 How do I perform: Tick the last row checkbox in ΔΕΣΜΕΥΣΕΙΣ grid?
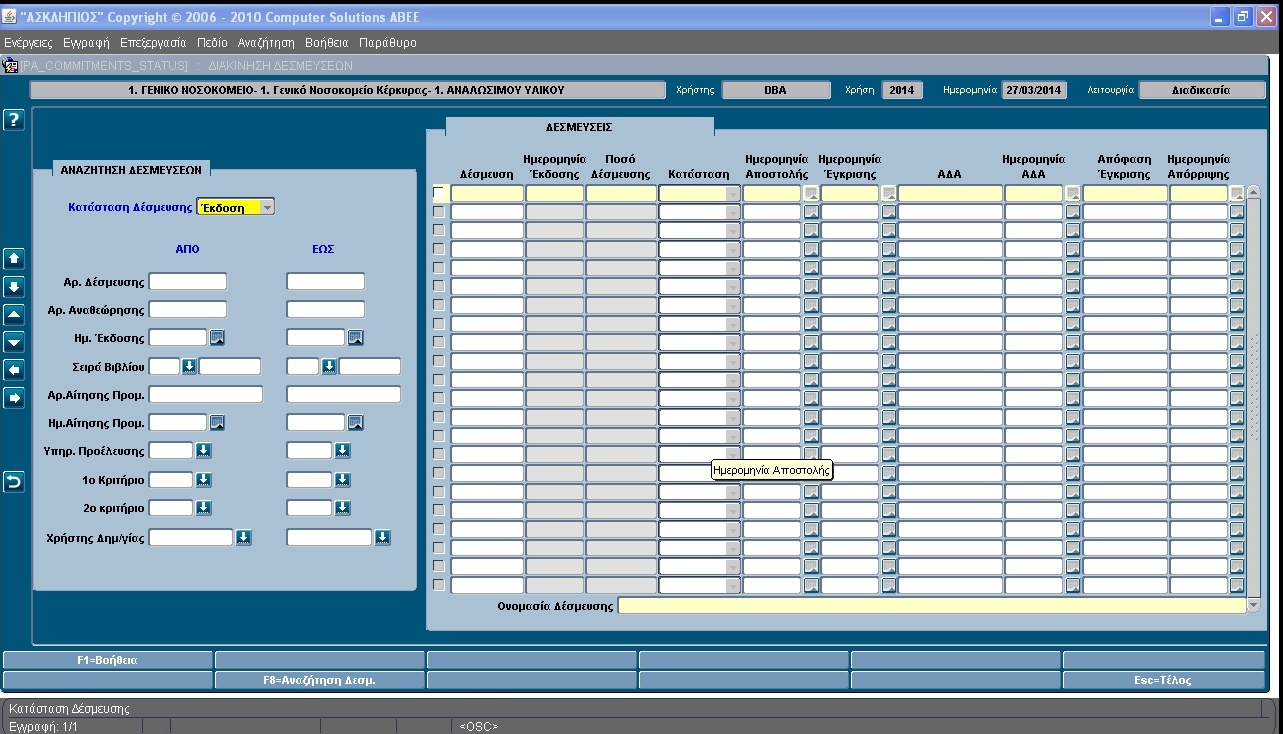point(438,585)
